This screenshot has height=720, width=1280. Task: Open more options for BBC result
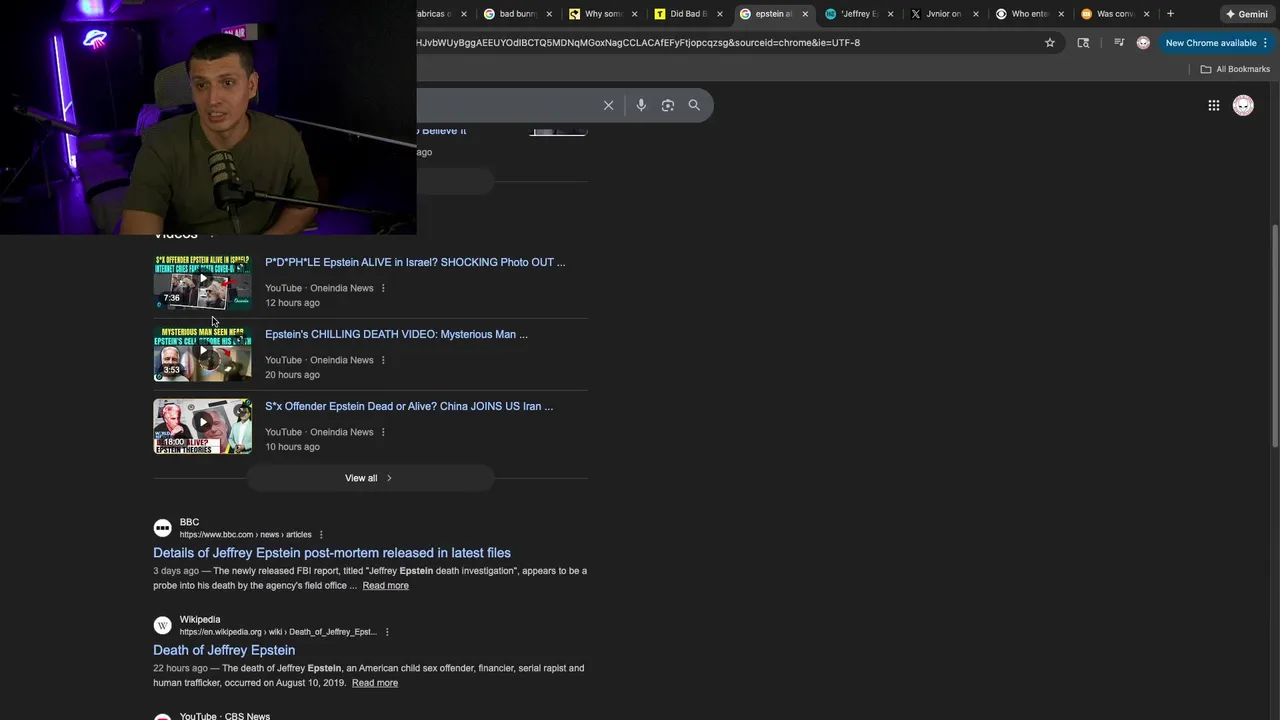[x=321, y=535]
